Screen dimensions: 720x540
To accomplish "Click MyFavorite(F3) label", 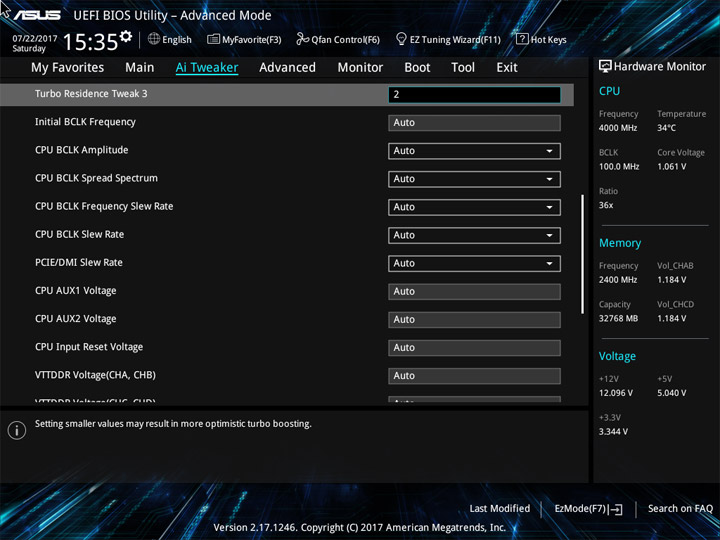I will click(252, 40).
